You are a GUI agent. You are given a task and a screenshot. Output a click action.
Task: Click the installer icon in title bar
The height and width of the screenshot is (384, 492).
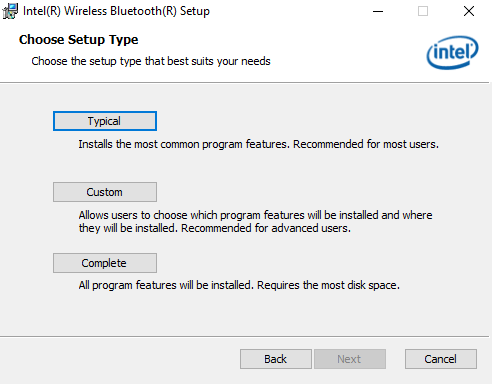pos(10,11)
